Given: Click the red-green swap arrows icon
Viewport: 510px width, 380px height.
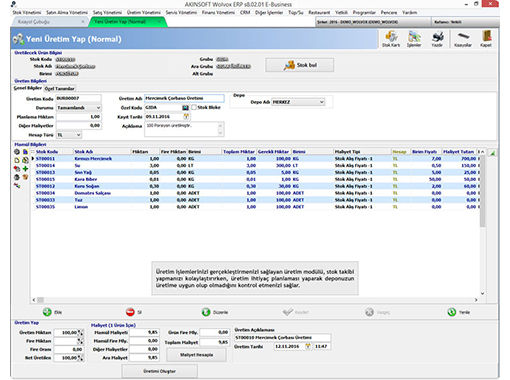Looking at the screenshot, I should [x=17, y=186].
